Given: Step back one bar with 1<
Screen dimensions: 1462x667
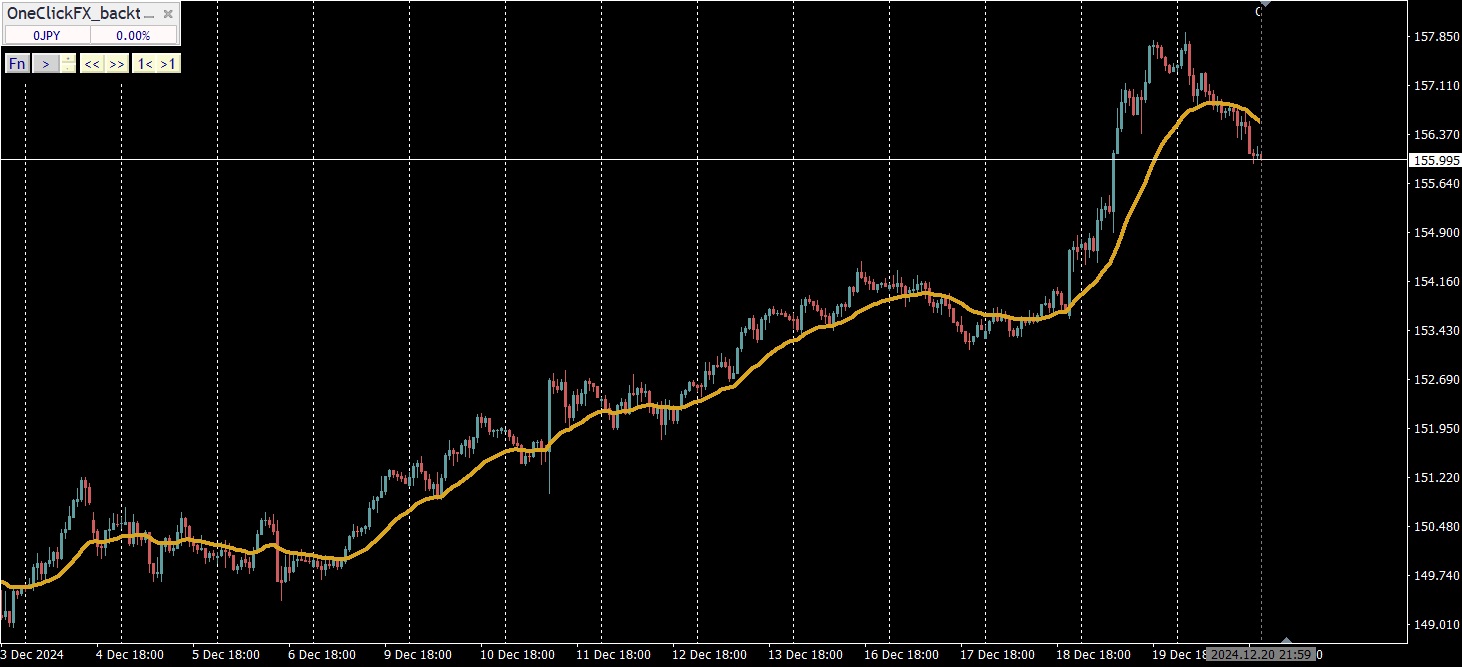Looking at the screenshot, I should coord(144,64).
